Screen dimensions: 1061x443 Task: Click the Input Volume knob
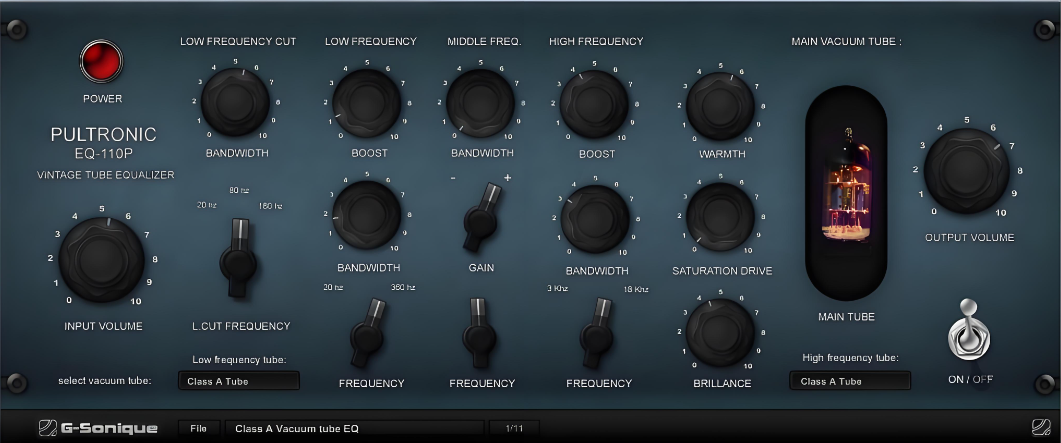101,259
